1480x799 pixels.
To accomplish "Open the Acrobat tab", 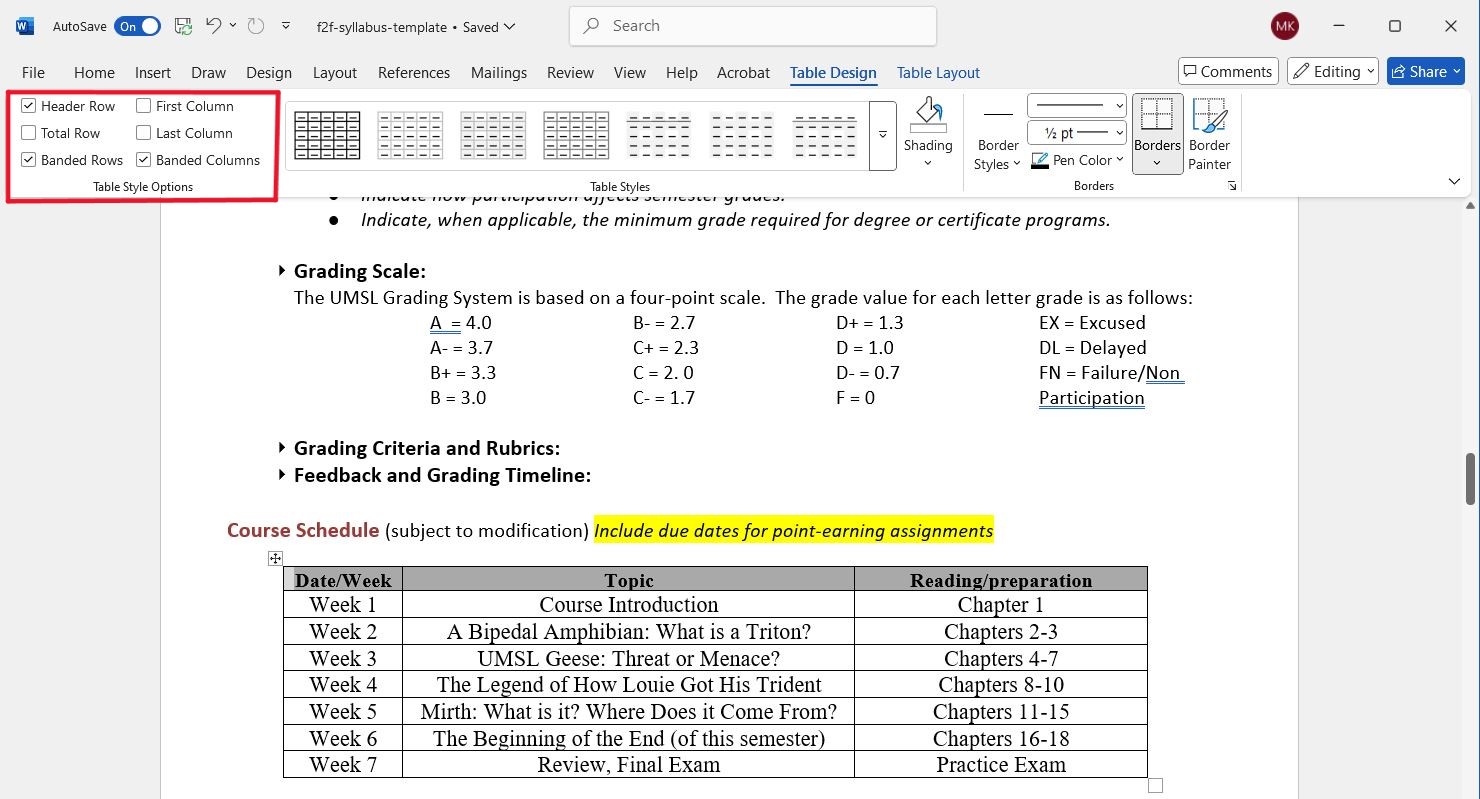I will coord(743,72).
